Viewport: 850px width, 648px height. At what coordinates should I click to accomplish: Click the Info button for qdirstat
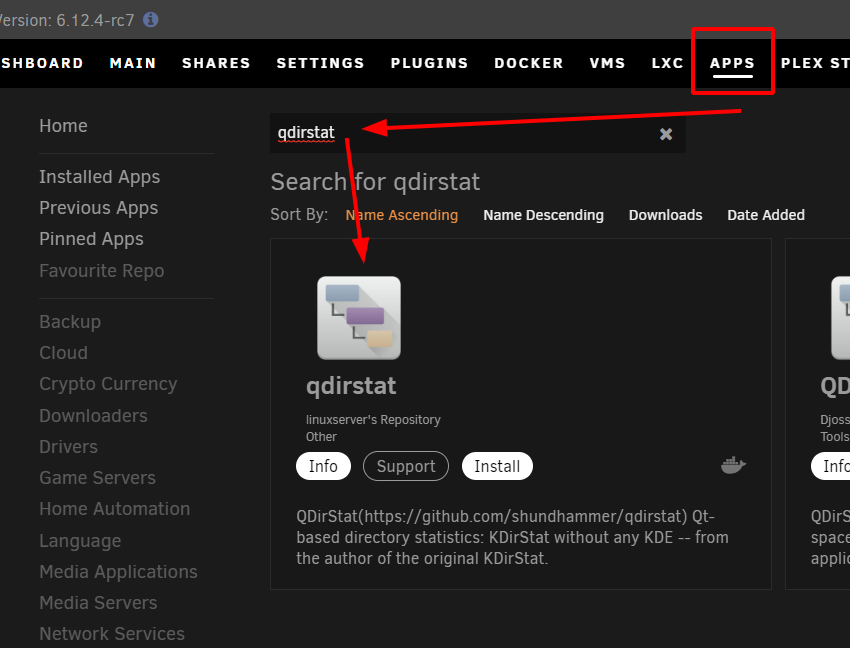pos(323,466)
